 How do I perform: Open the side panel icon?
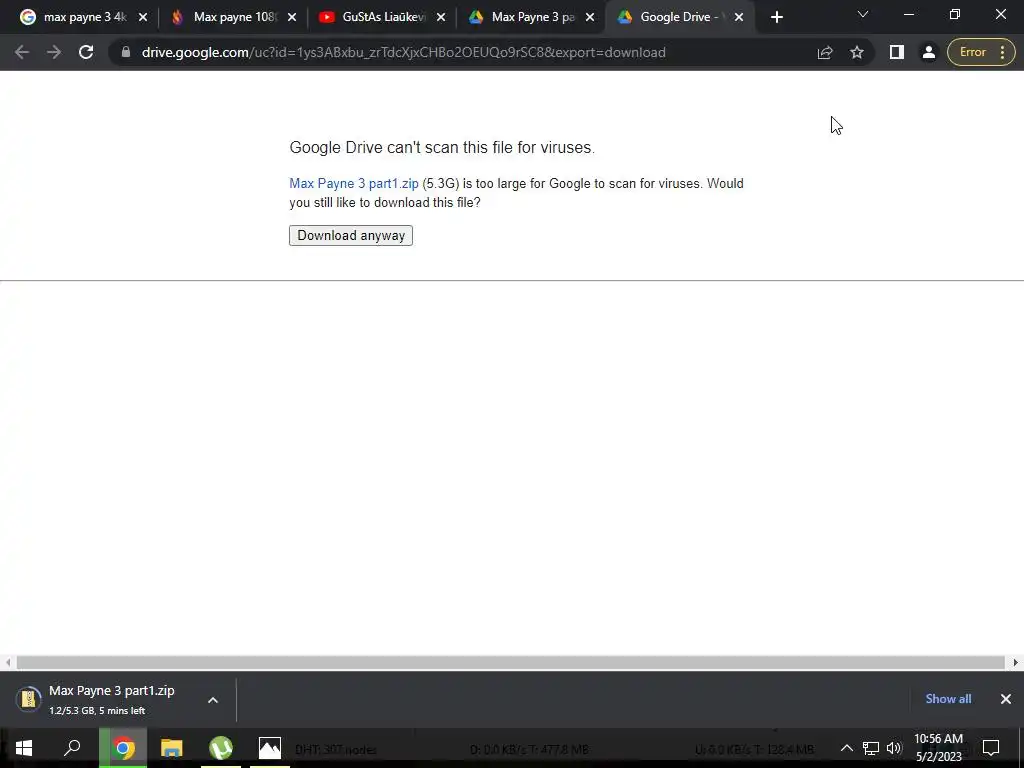coord(897,52)
